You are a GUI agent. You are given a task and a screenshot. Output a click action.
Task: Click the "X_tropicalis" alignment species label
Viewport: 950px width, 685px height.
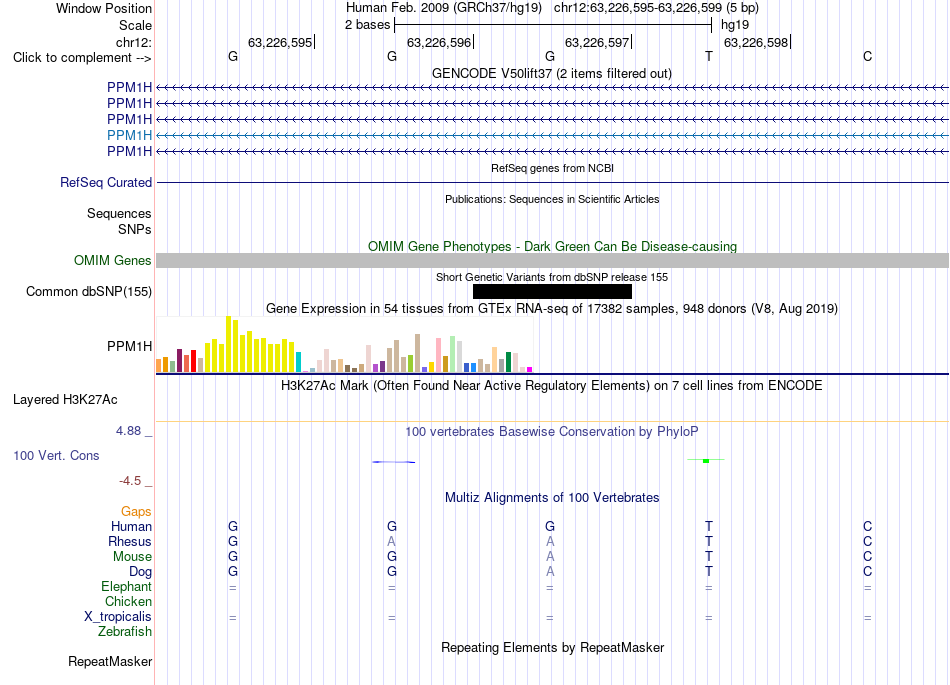point(118,617)
